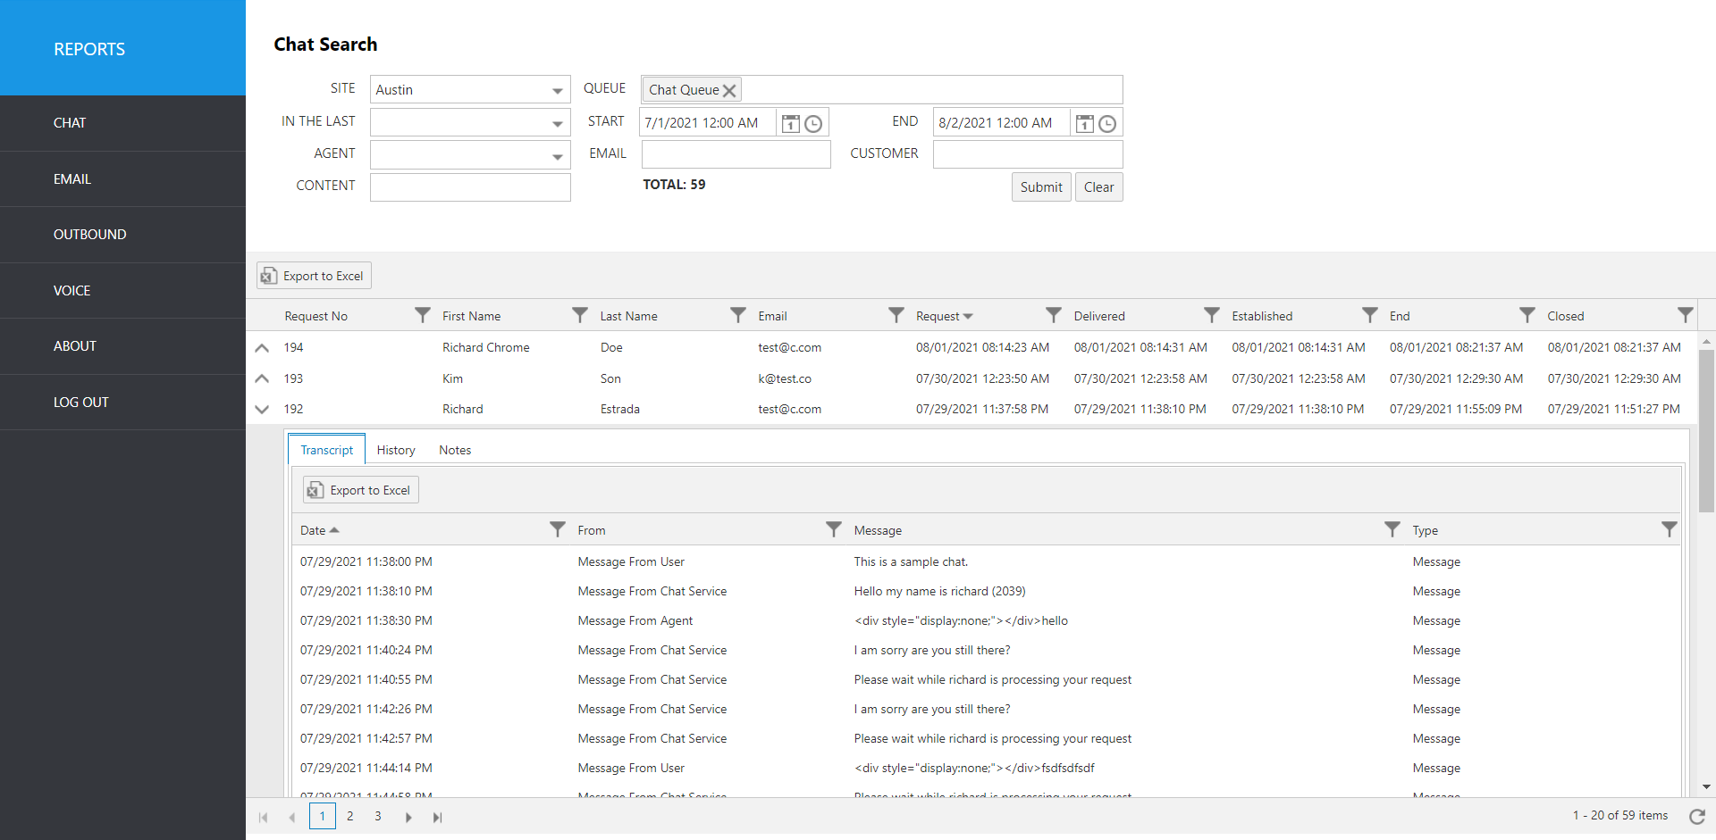Focus the CUSTOMER input field
The height and width of the screenshot is (840, 1716).
click(1028, 154)
